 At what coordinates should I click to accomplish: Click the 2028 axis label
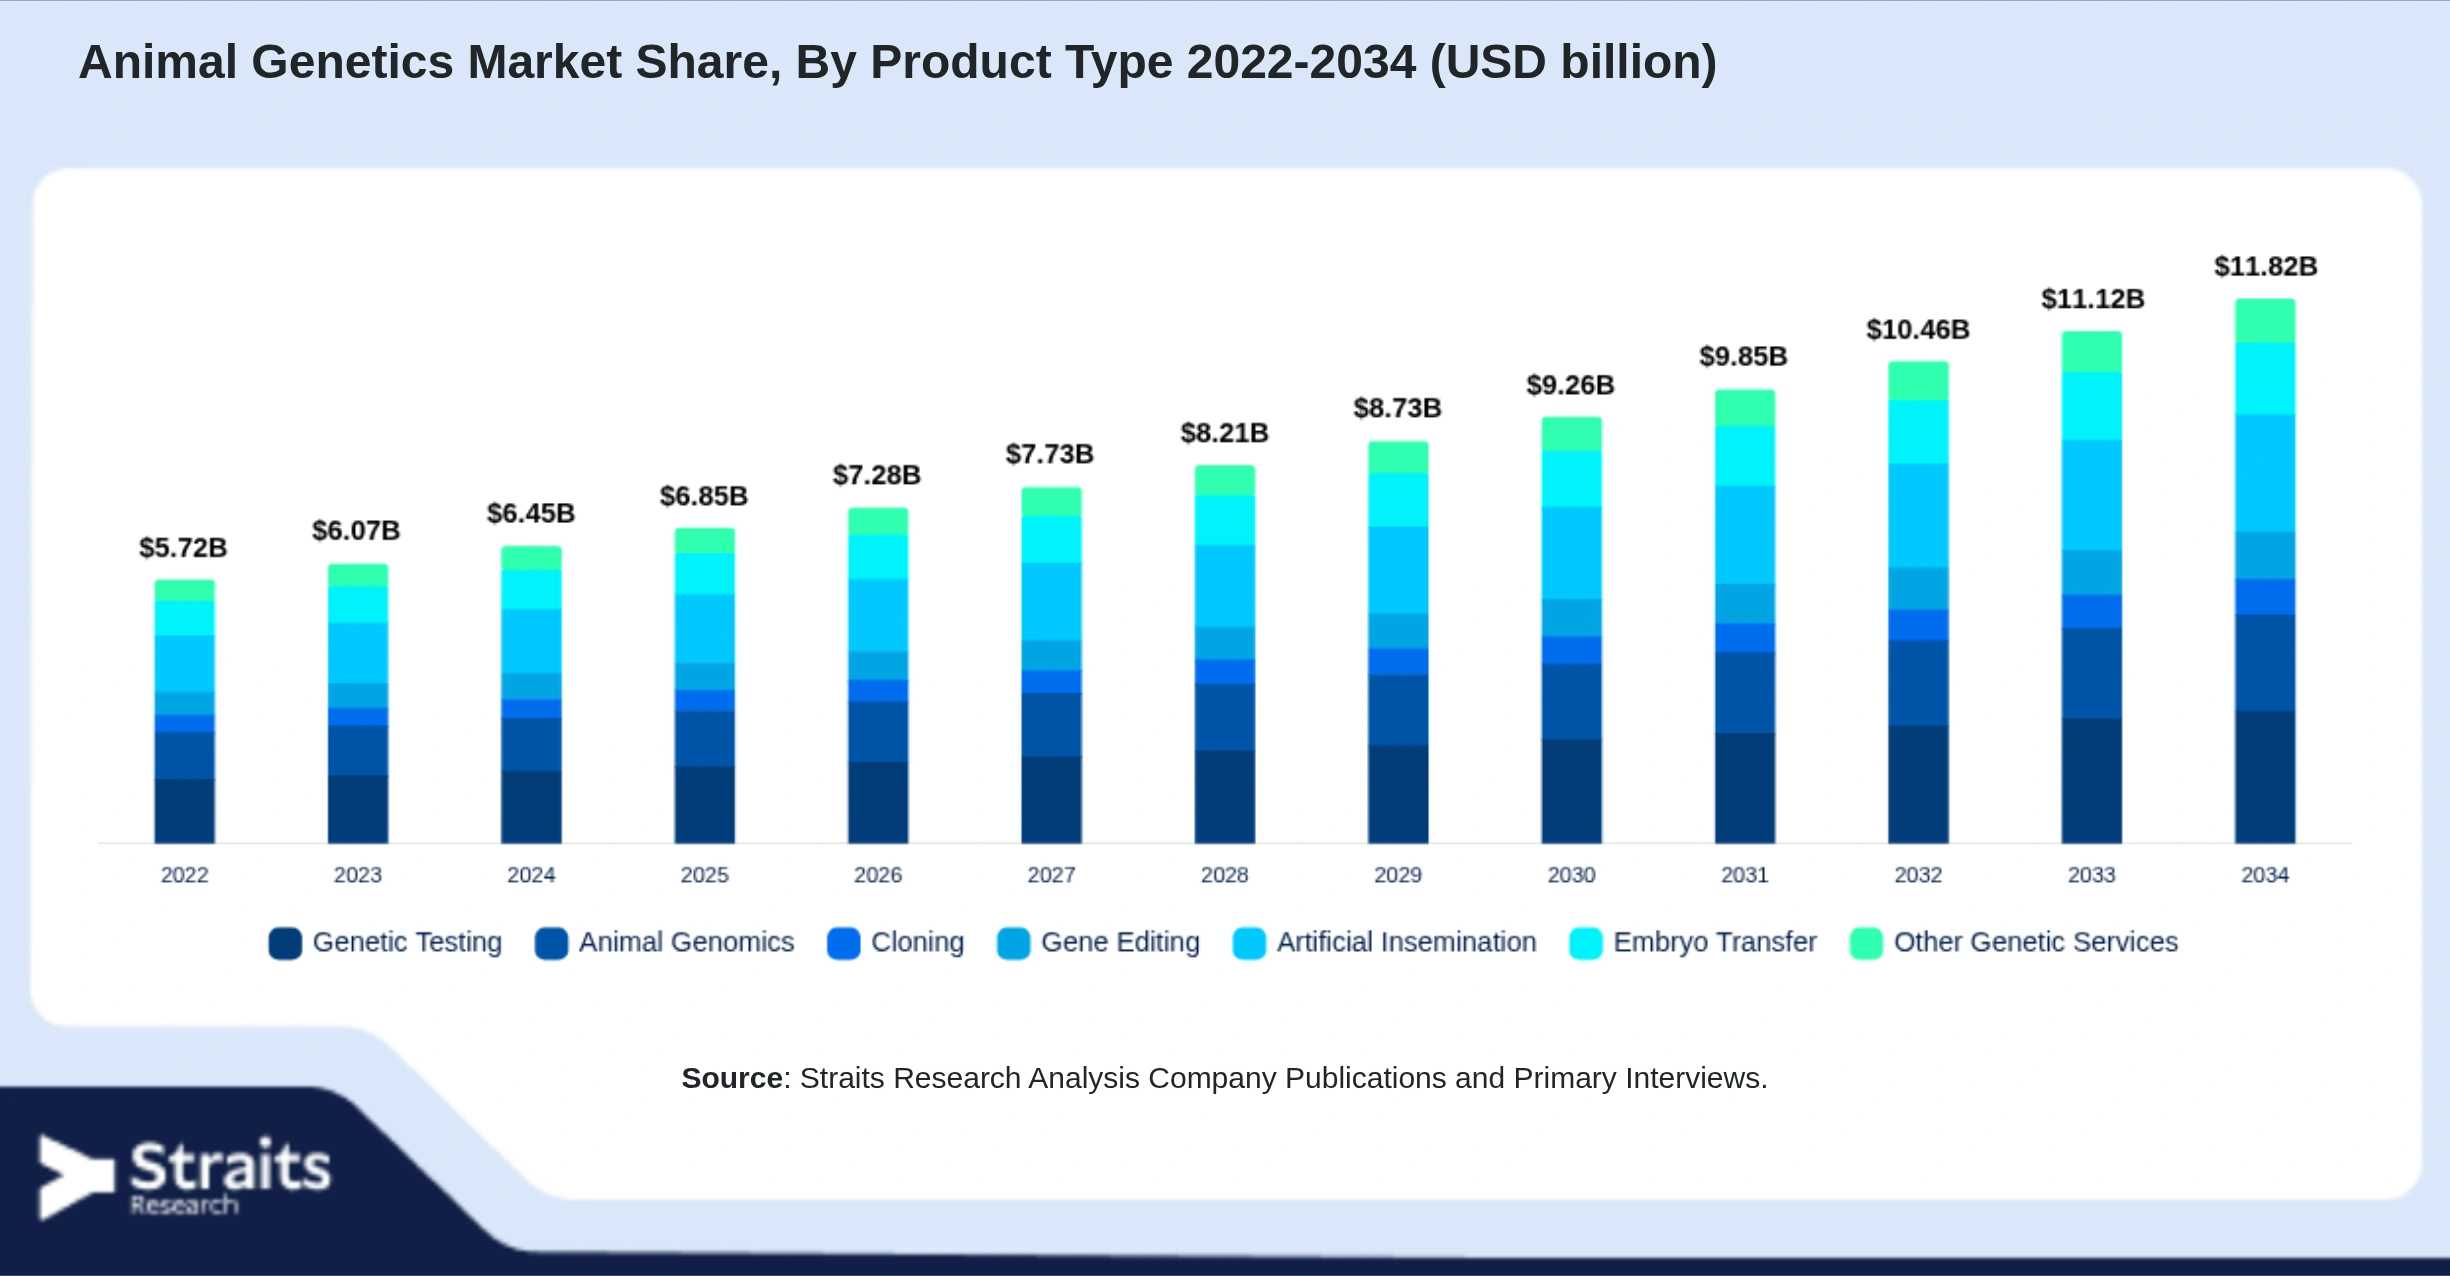(1225, 875)
